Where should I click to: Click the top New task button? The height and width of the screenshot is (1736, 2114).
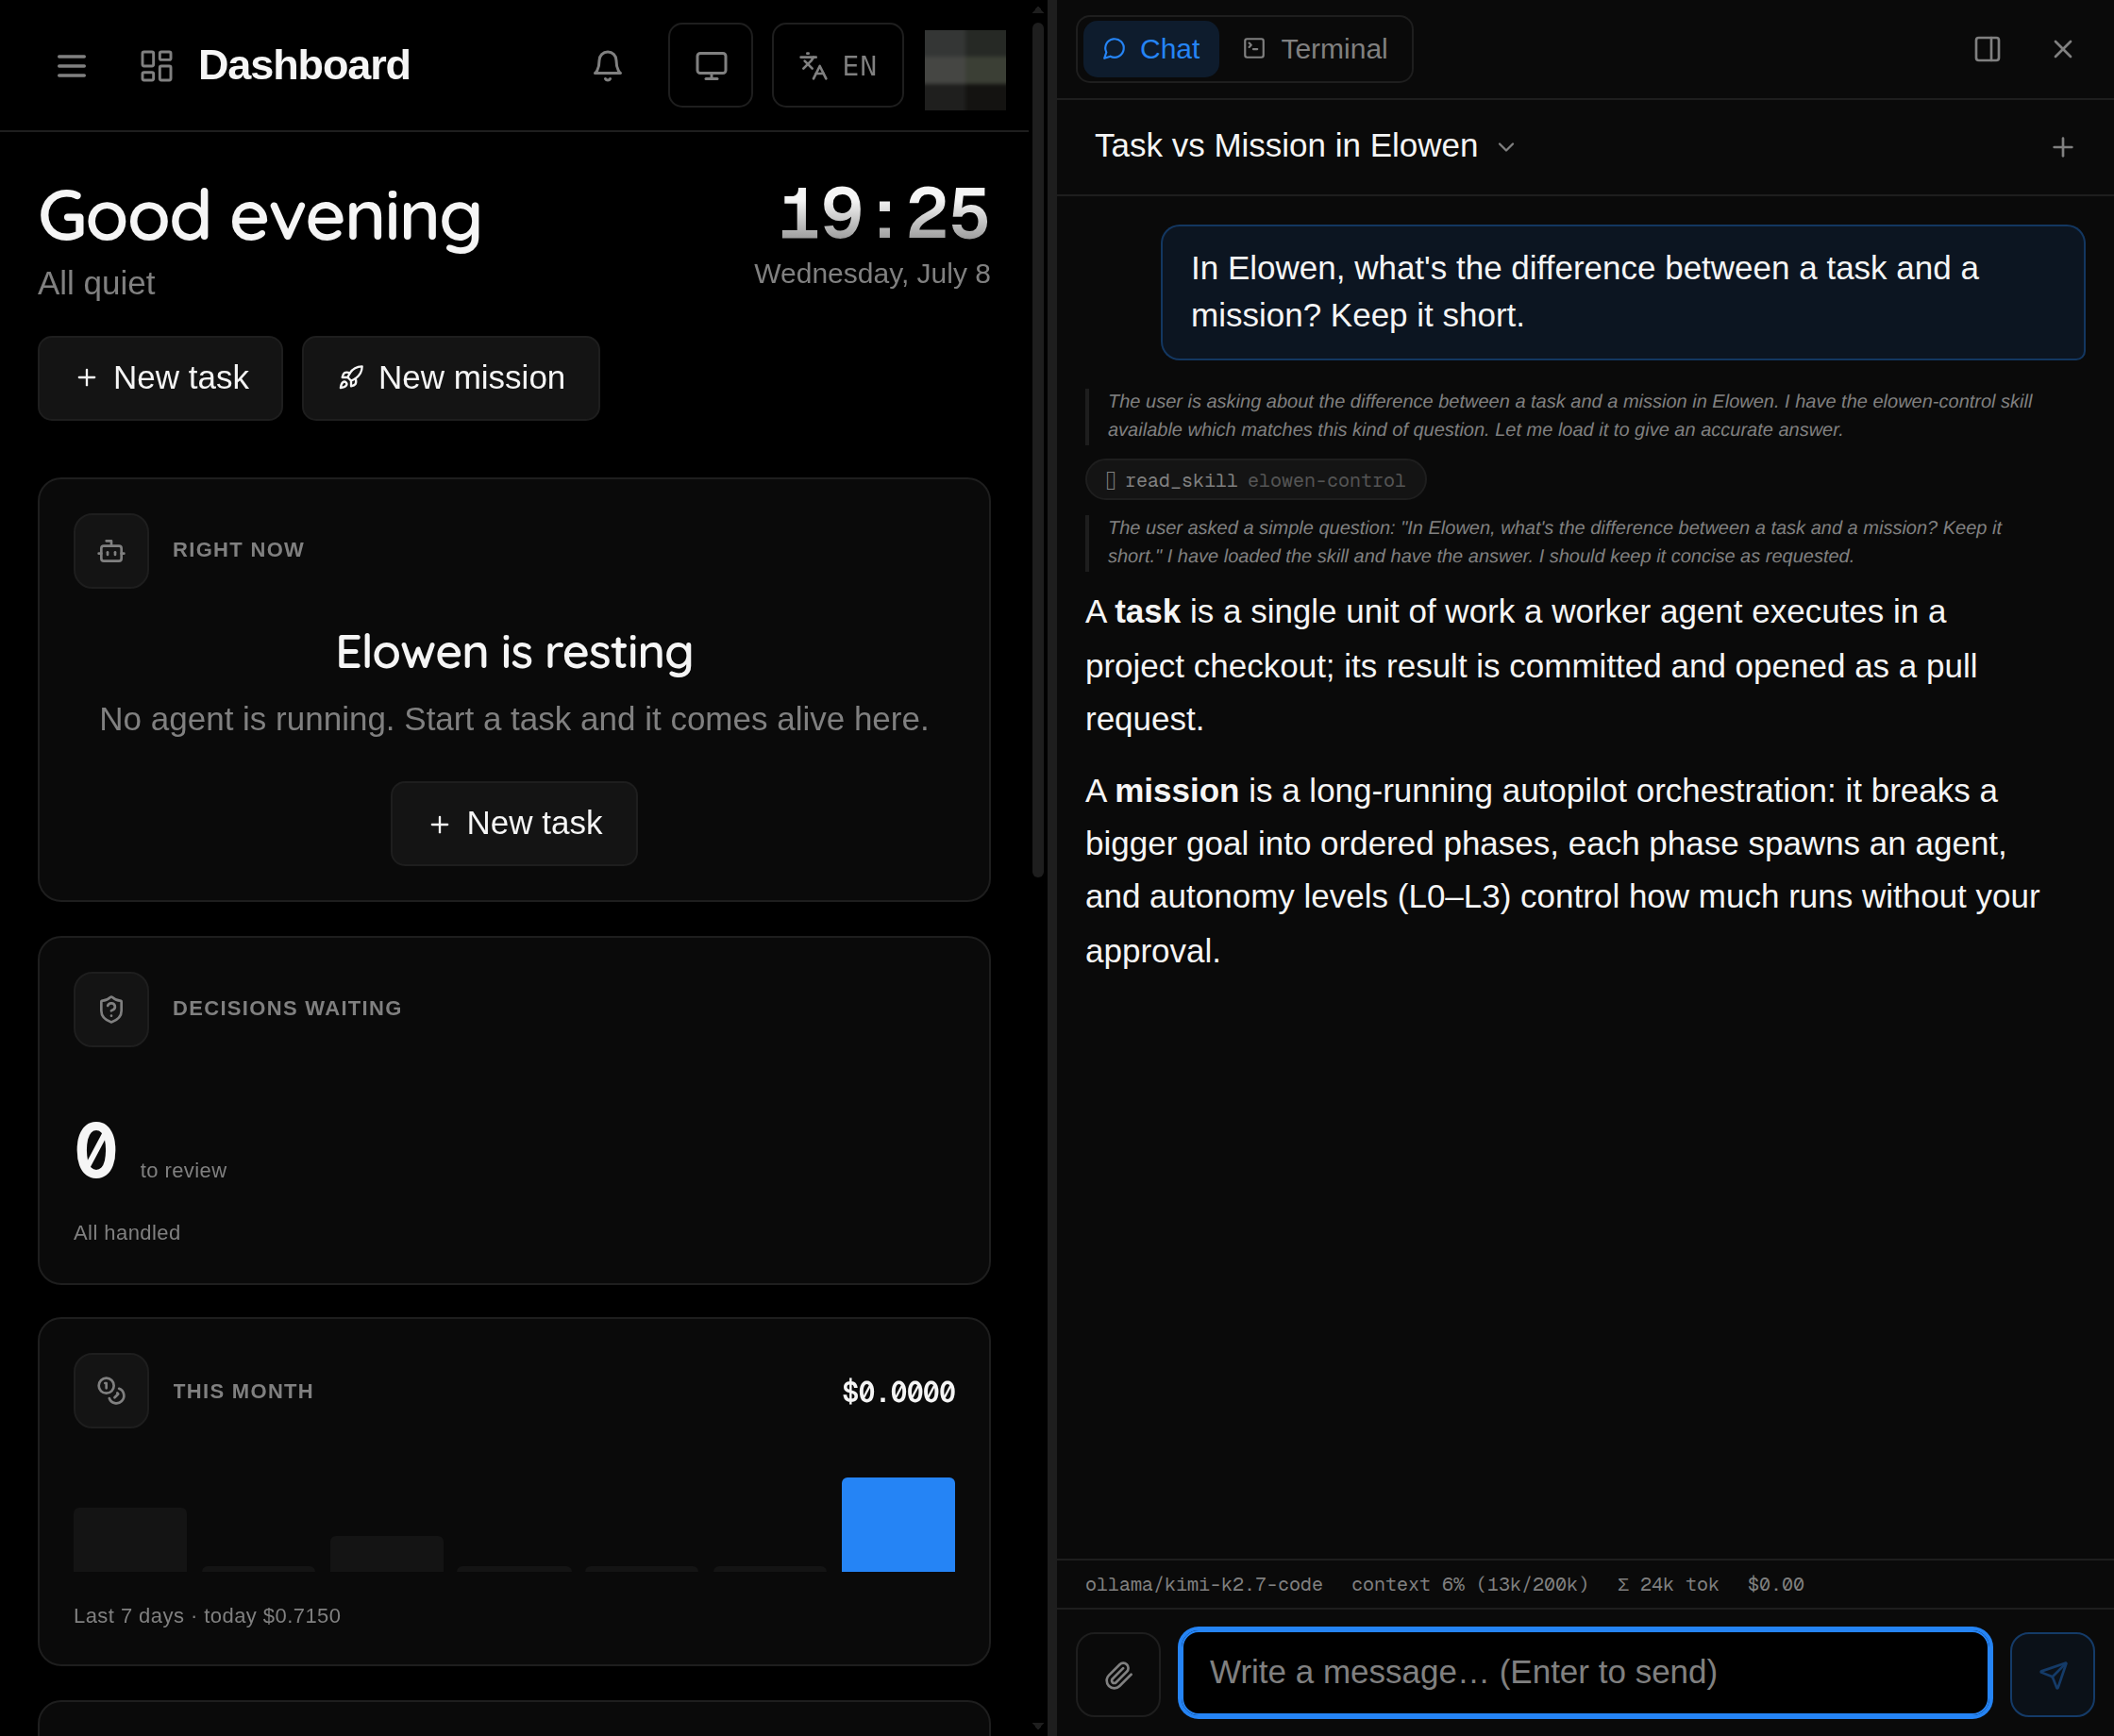click(x=161, y=378)
